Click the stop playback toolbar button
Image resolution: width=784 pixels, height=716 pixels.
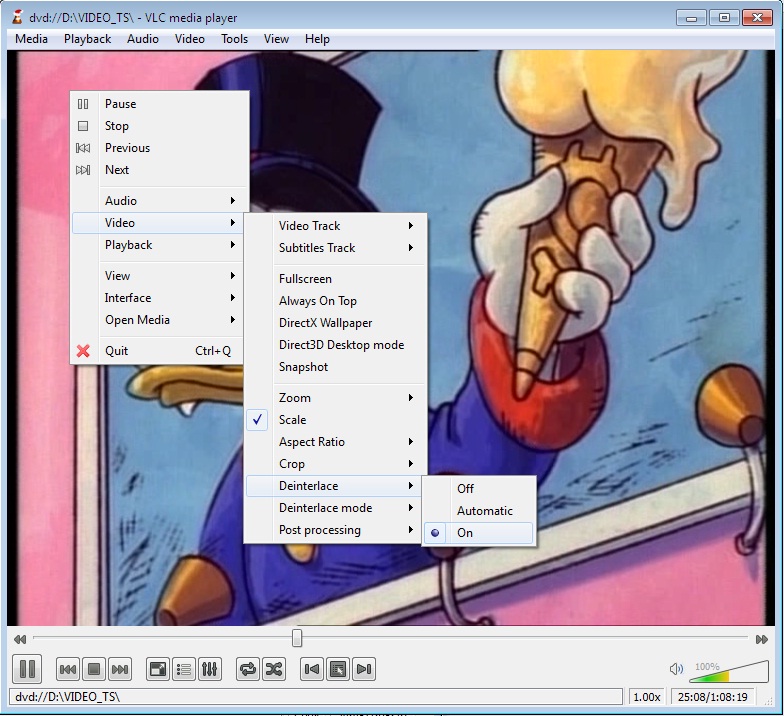coord(94,669)
